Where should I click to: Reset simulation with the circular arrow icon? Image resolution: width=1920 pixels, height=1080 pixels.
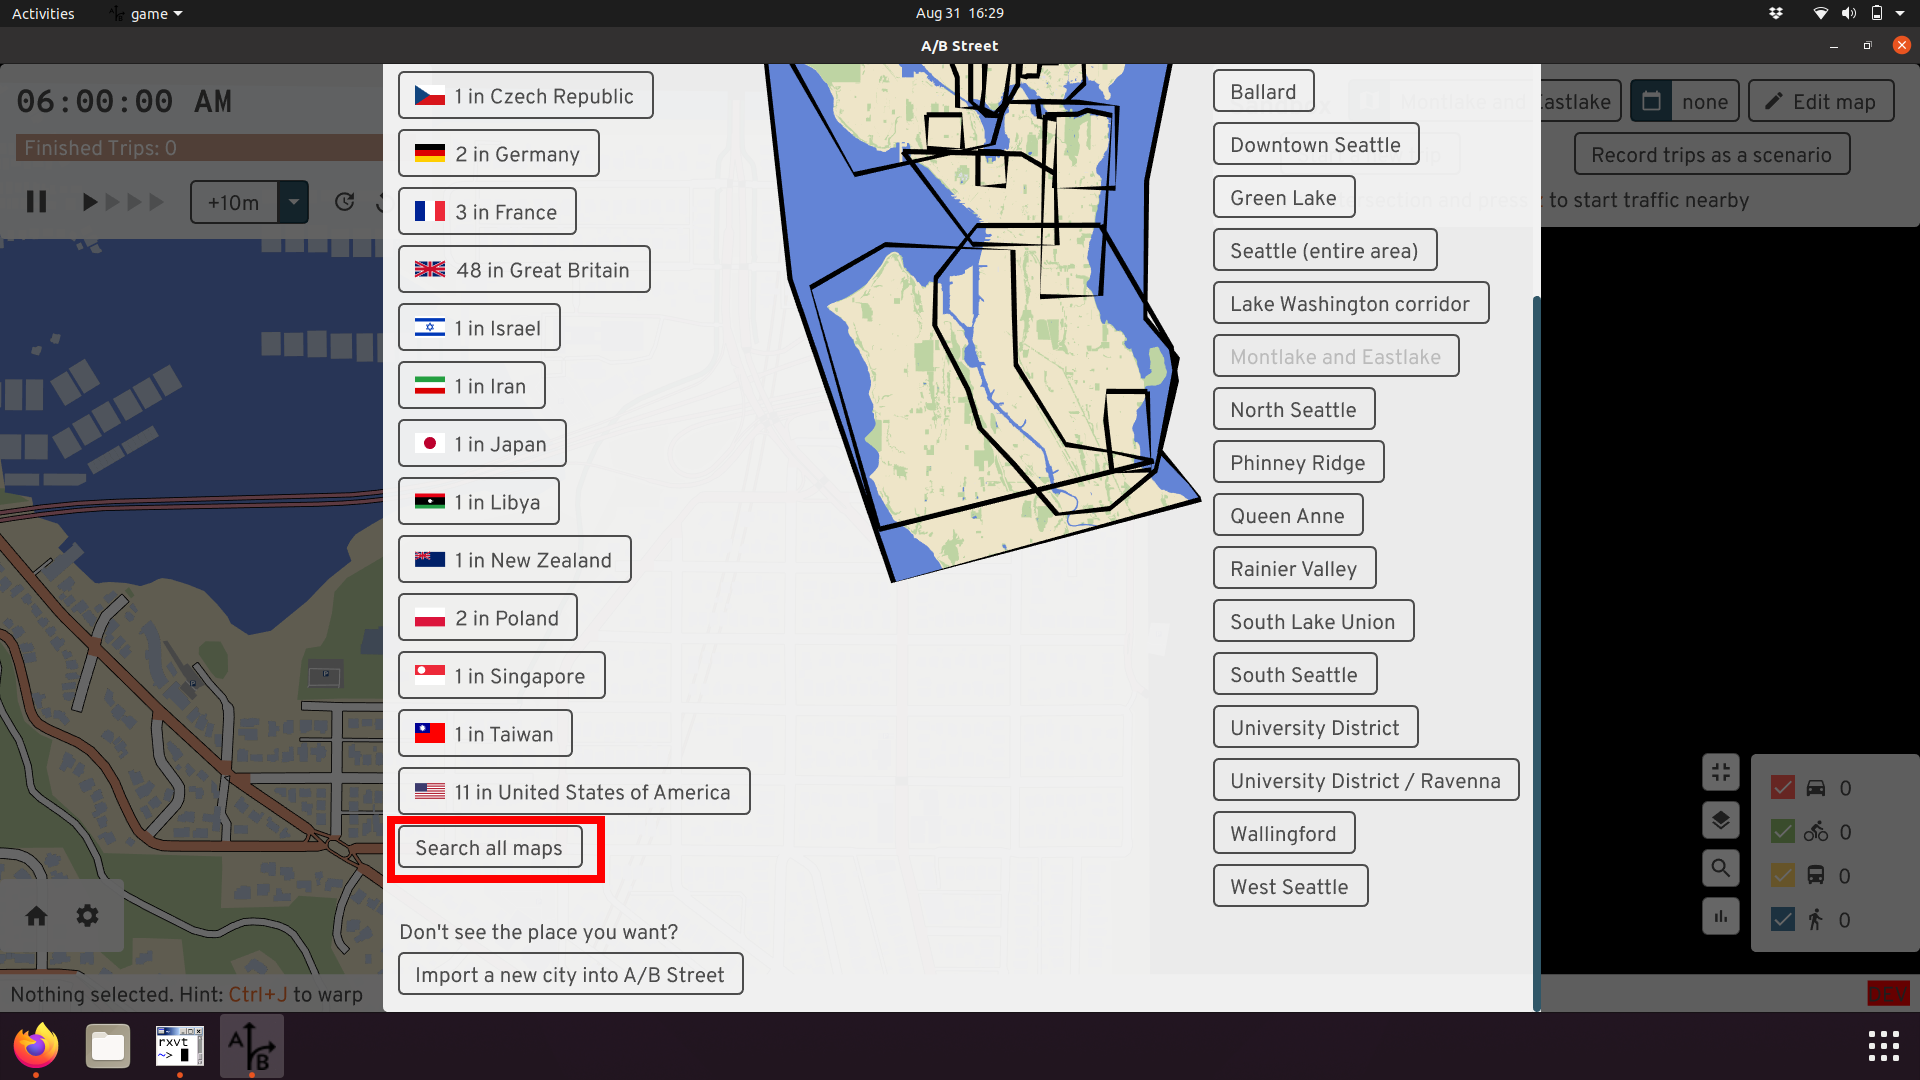click(x=345, y=202)
